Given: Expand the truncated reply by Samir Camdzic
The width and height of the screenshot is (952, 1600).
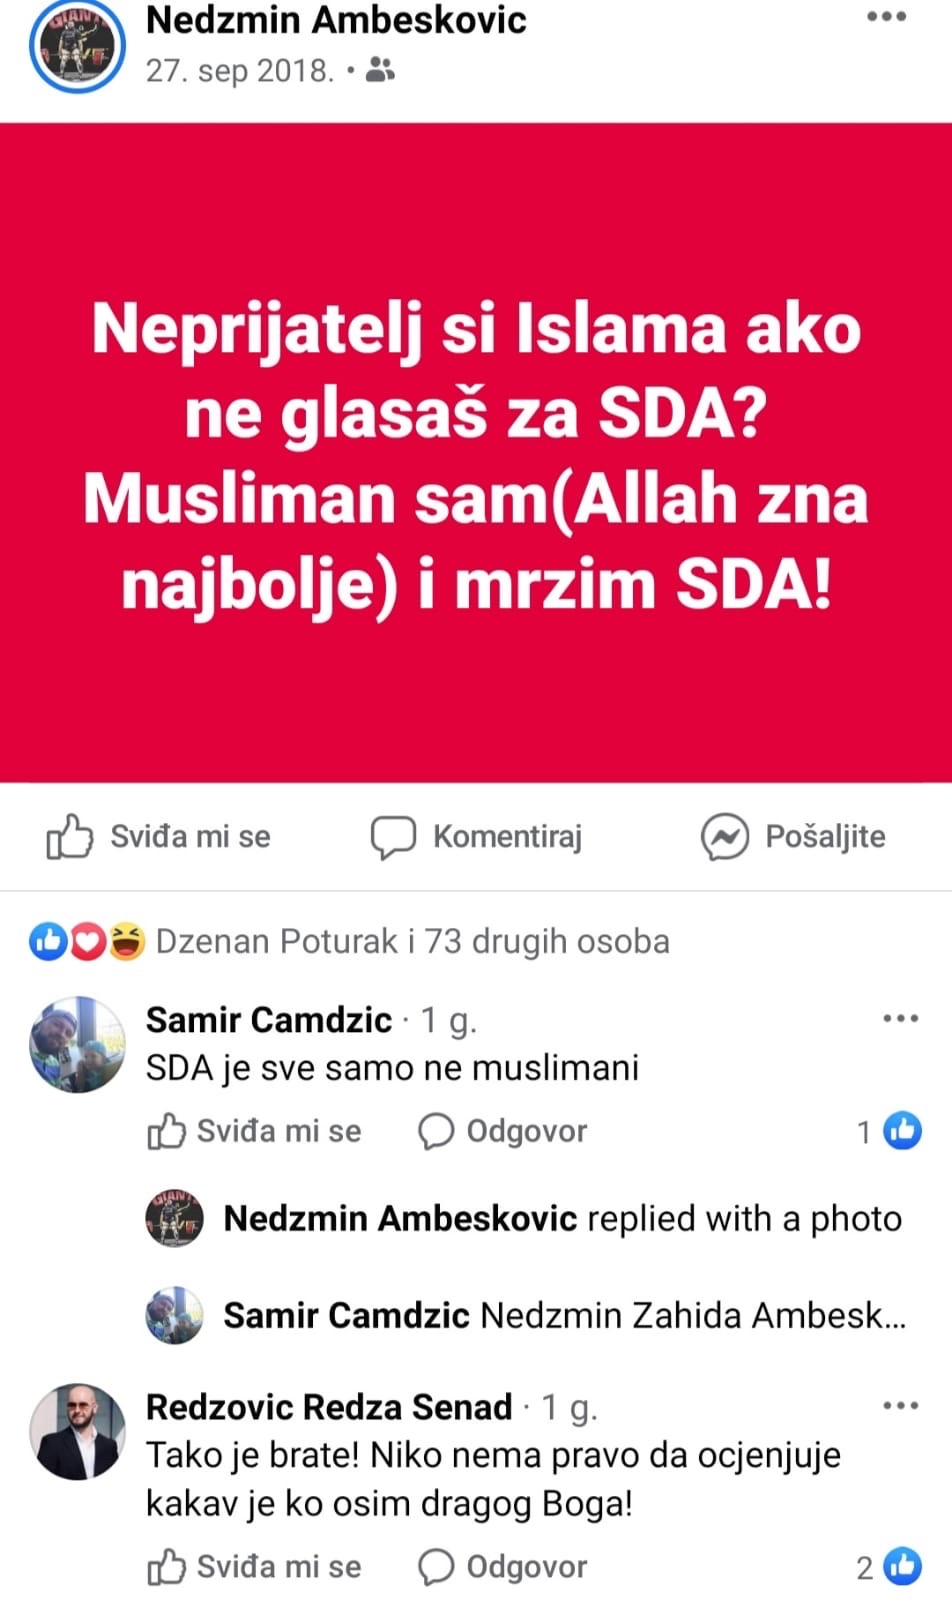Looking at the screenshot, I should pyautogui.click(x=564, y=1315).
